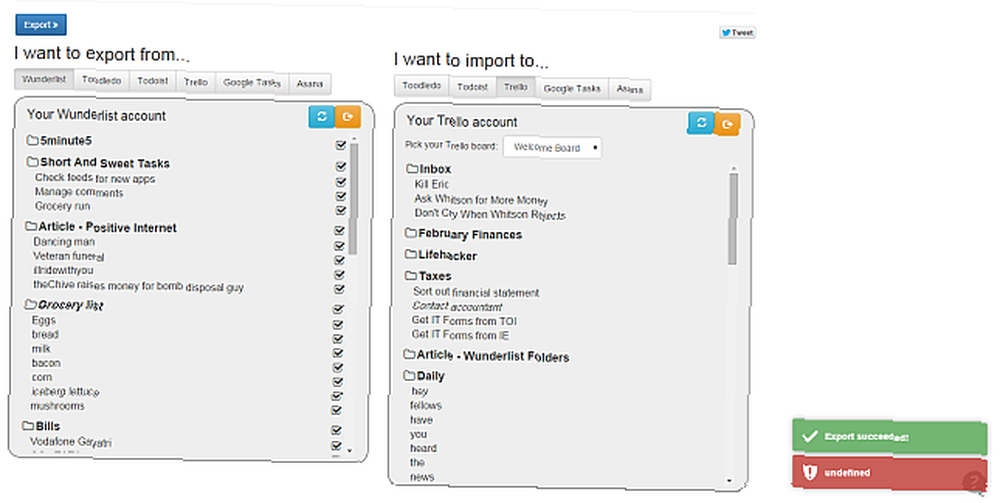Click the Inbox folder icon in Trello
Screen dimensions: 1000x503
[412, 168]
